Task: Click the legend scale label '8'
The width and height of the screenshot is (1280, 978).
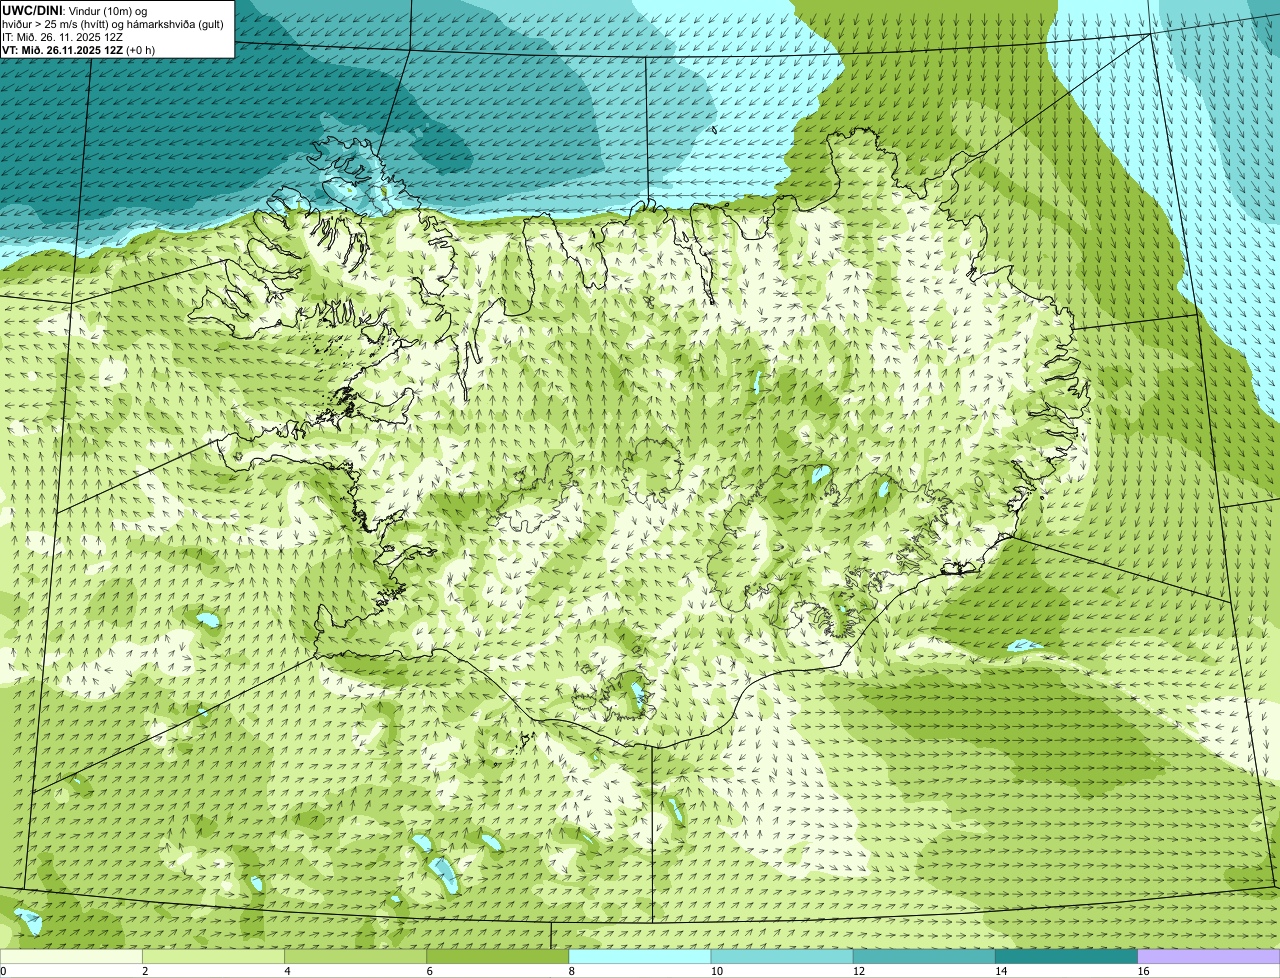Action: coord(571,971)
